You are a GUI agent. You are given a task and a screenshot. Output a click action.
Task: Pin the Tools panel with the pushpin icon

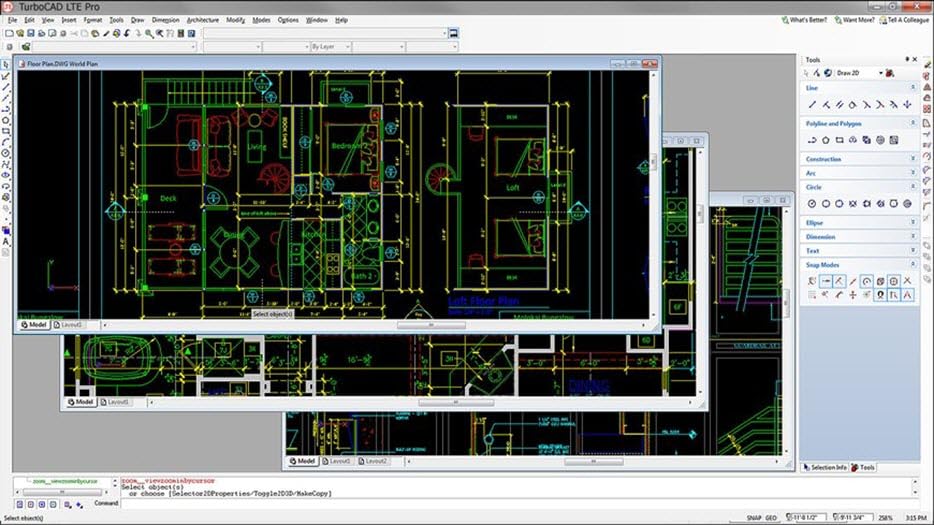tap(907, 60)
